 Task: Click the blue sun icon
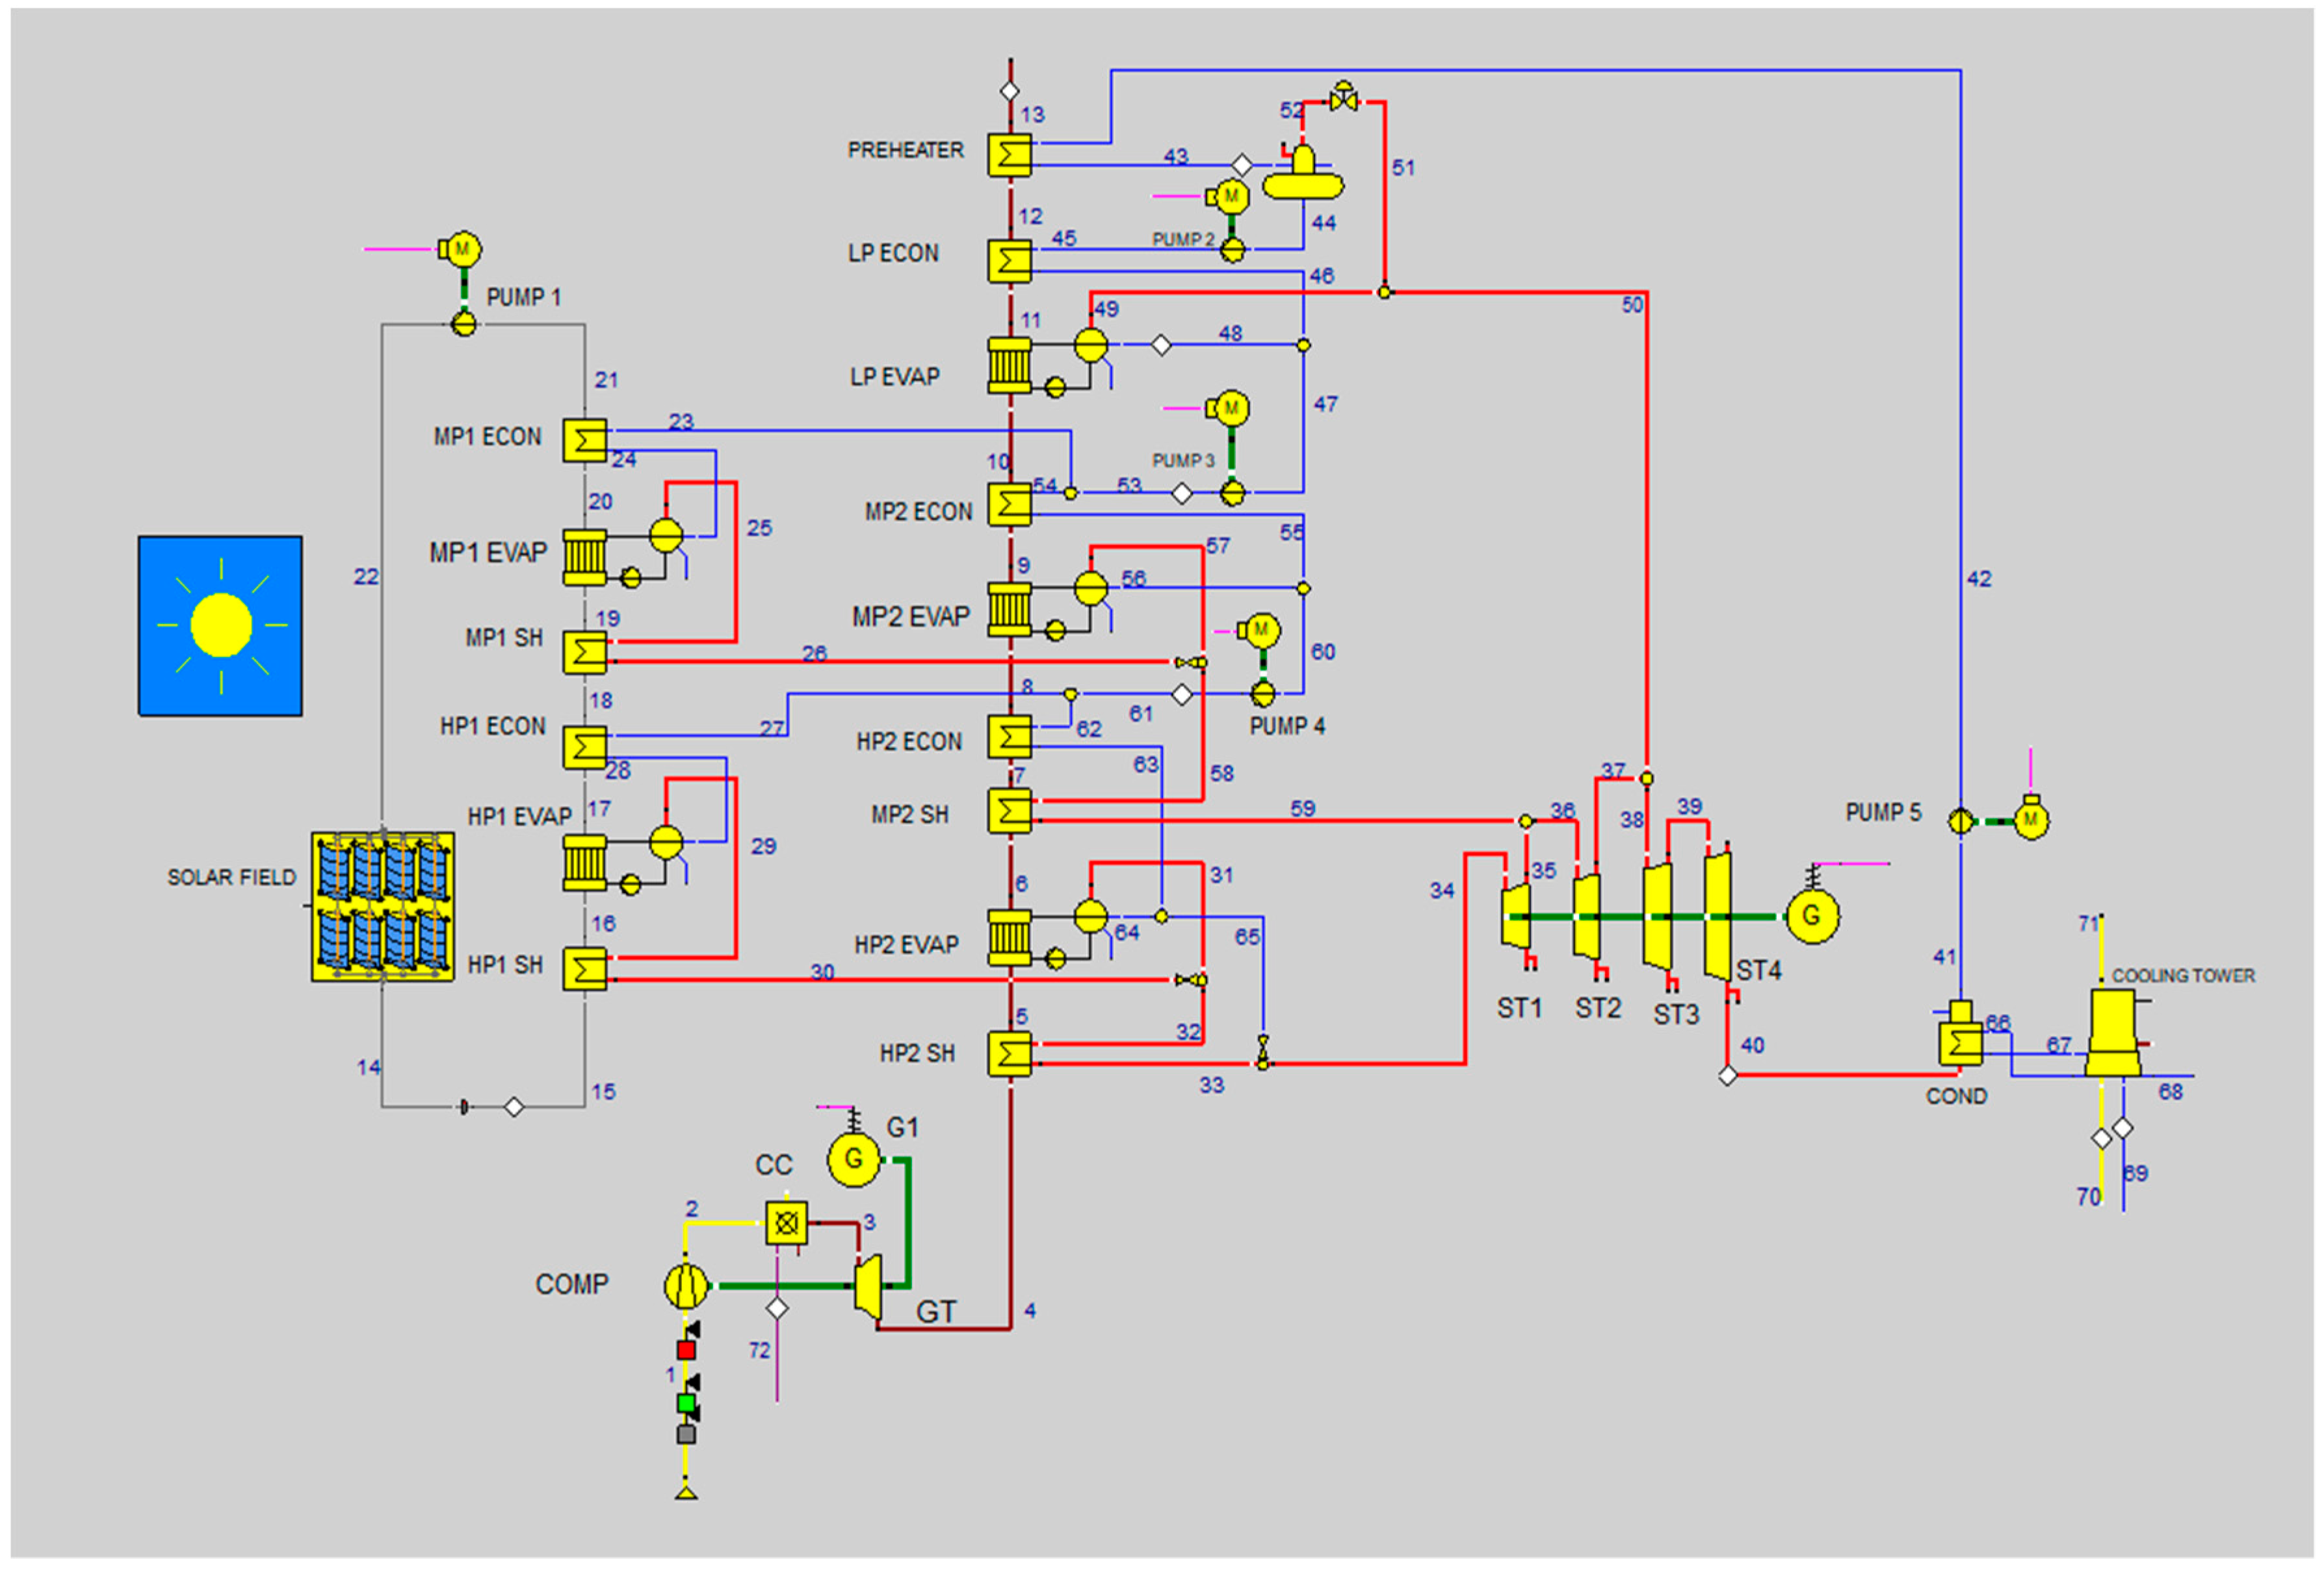(x=220, y=625)
